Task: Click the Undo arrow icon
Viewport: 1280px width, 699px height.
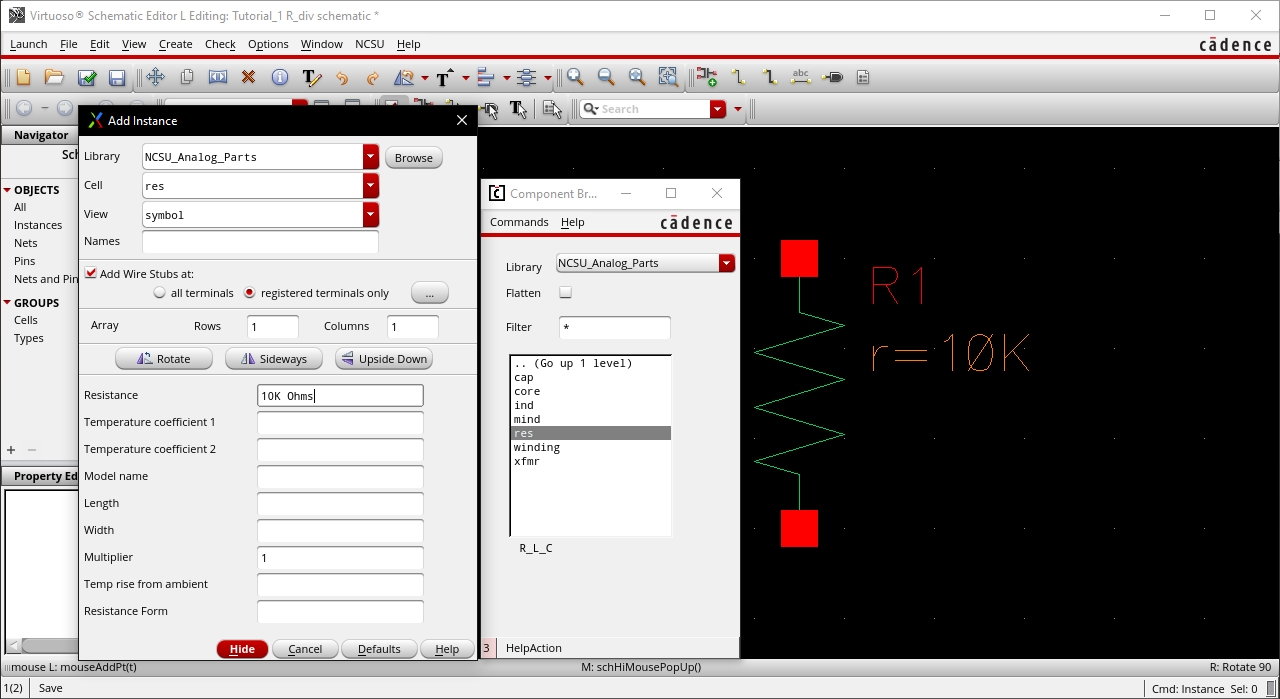Action: (342, 77)
